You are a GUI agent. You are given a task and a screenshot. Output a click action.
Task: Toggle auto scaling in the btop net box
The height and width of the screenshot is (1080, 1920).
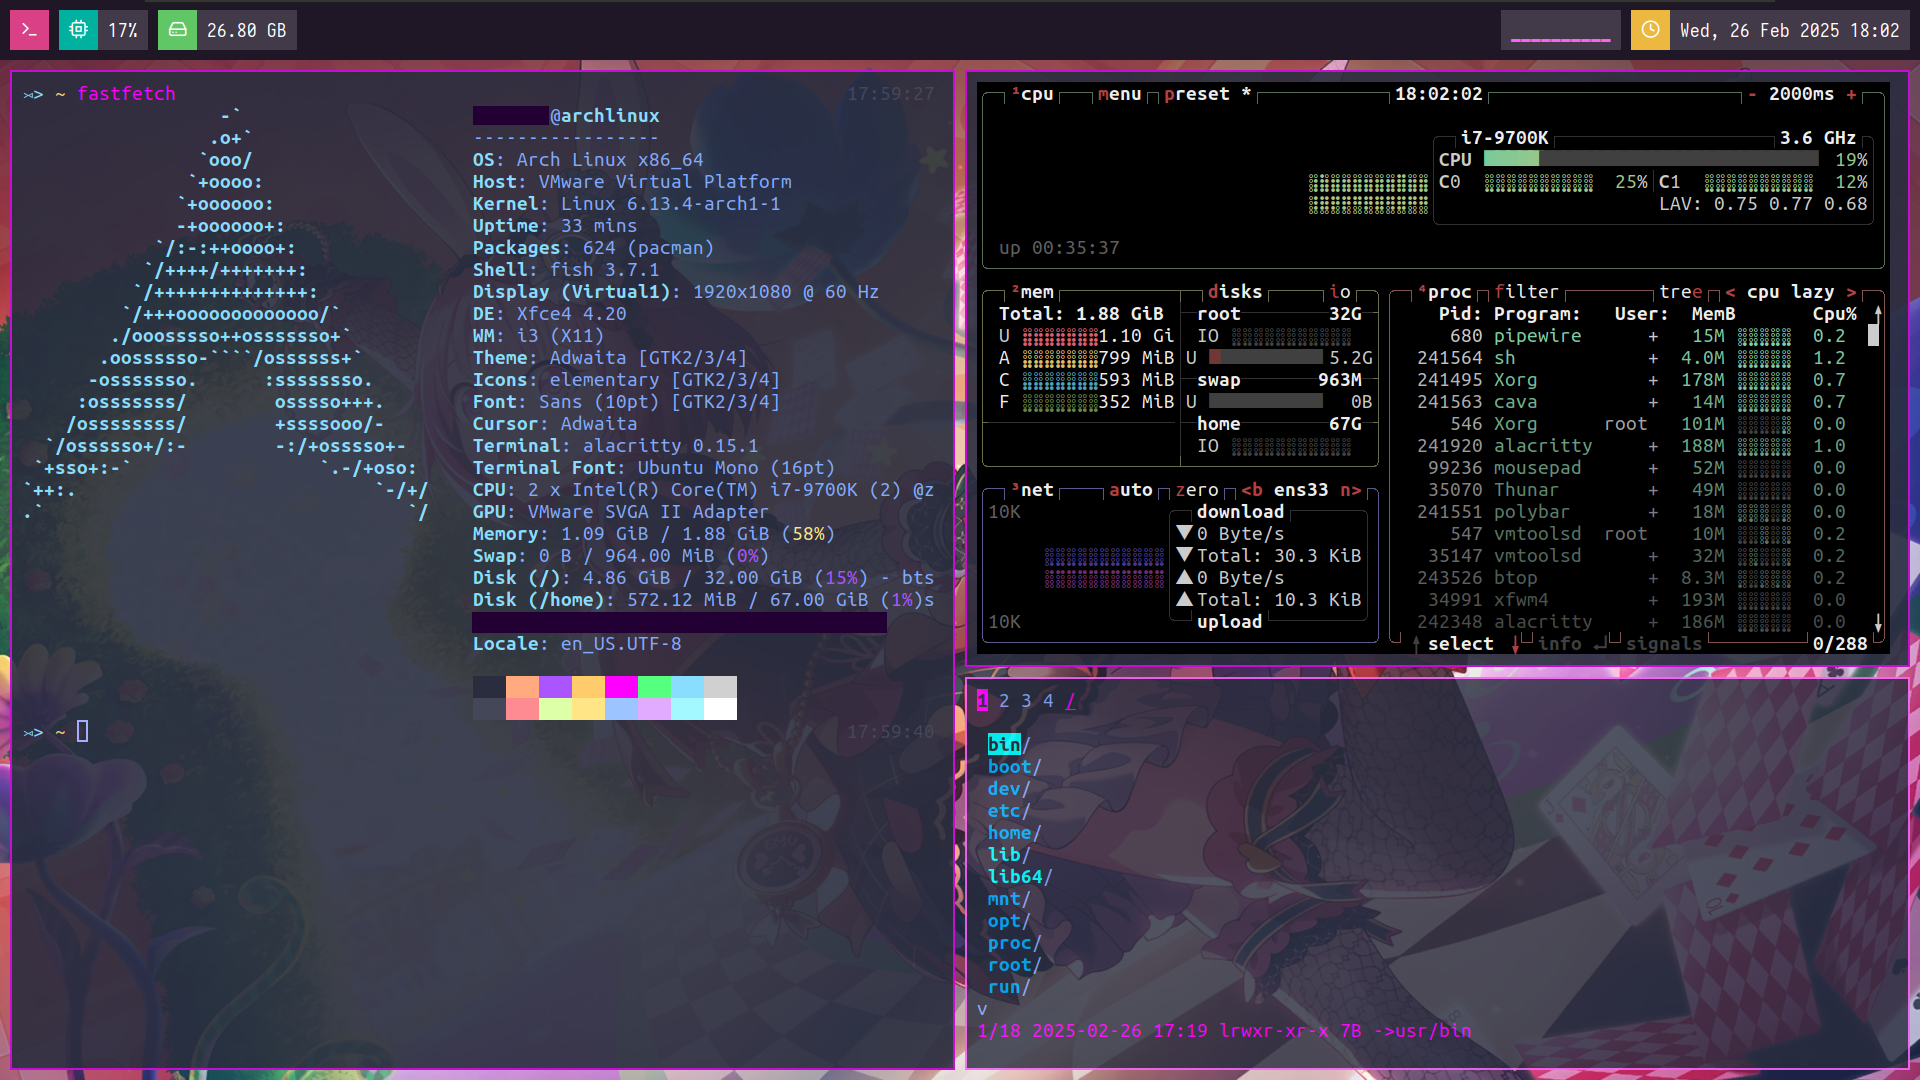pos(1131,490)
